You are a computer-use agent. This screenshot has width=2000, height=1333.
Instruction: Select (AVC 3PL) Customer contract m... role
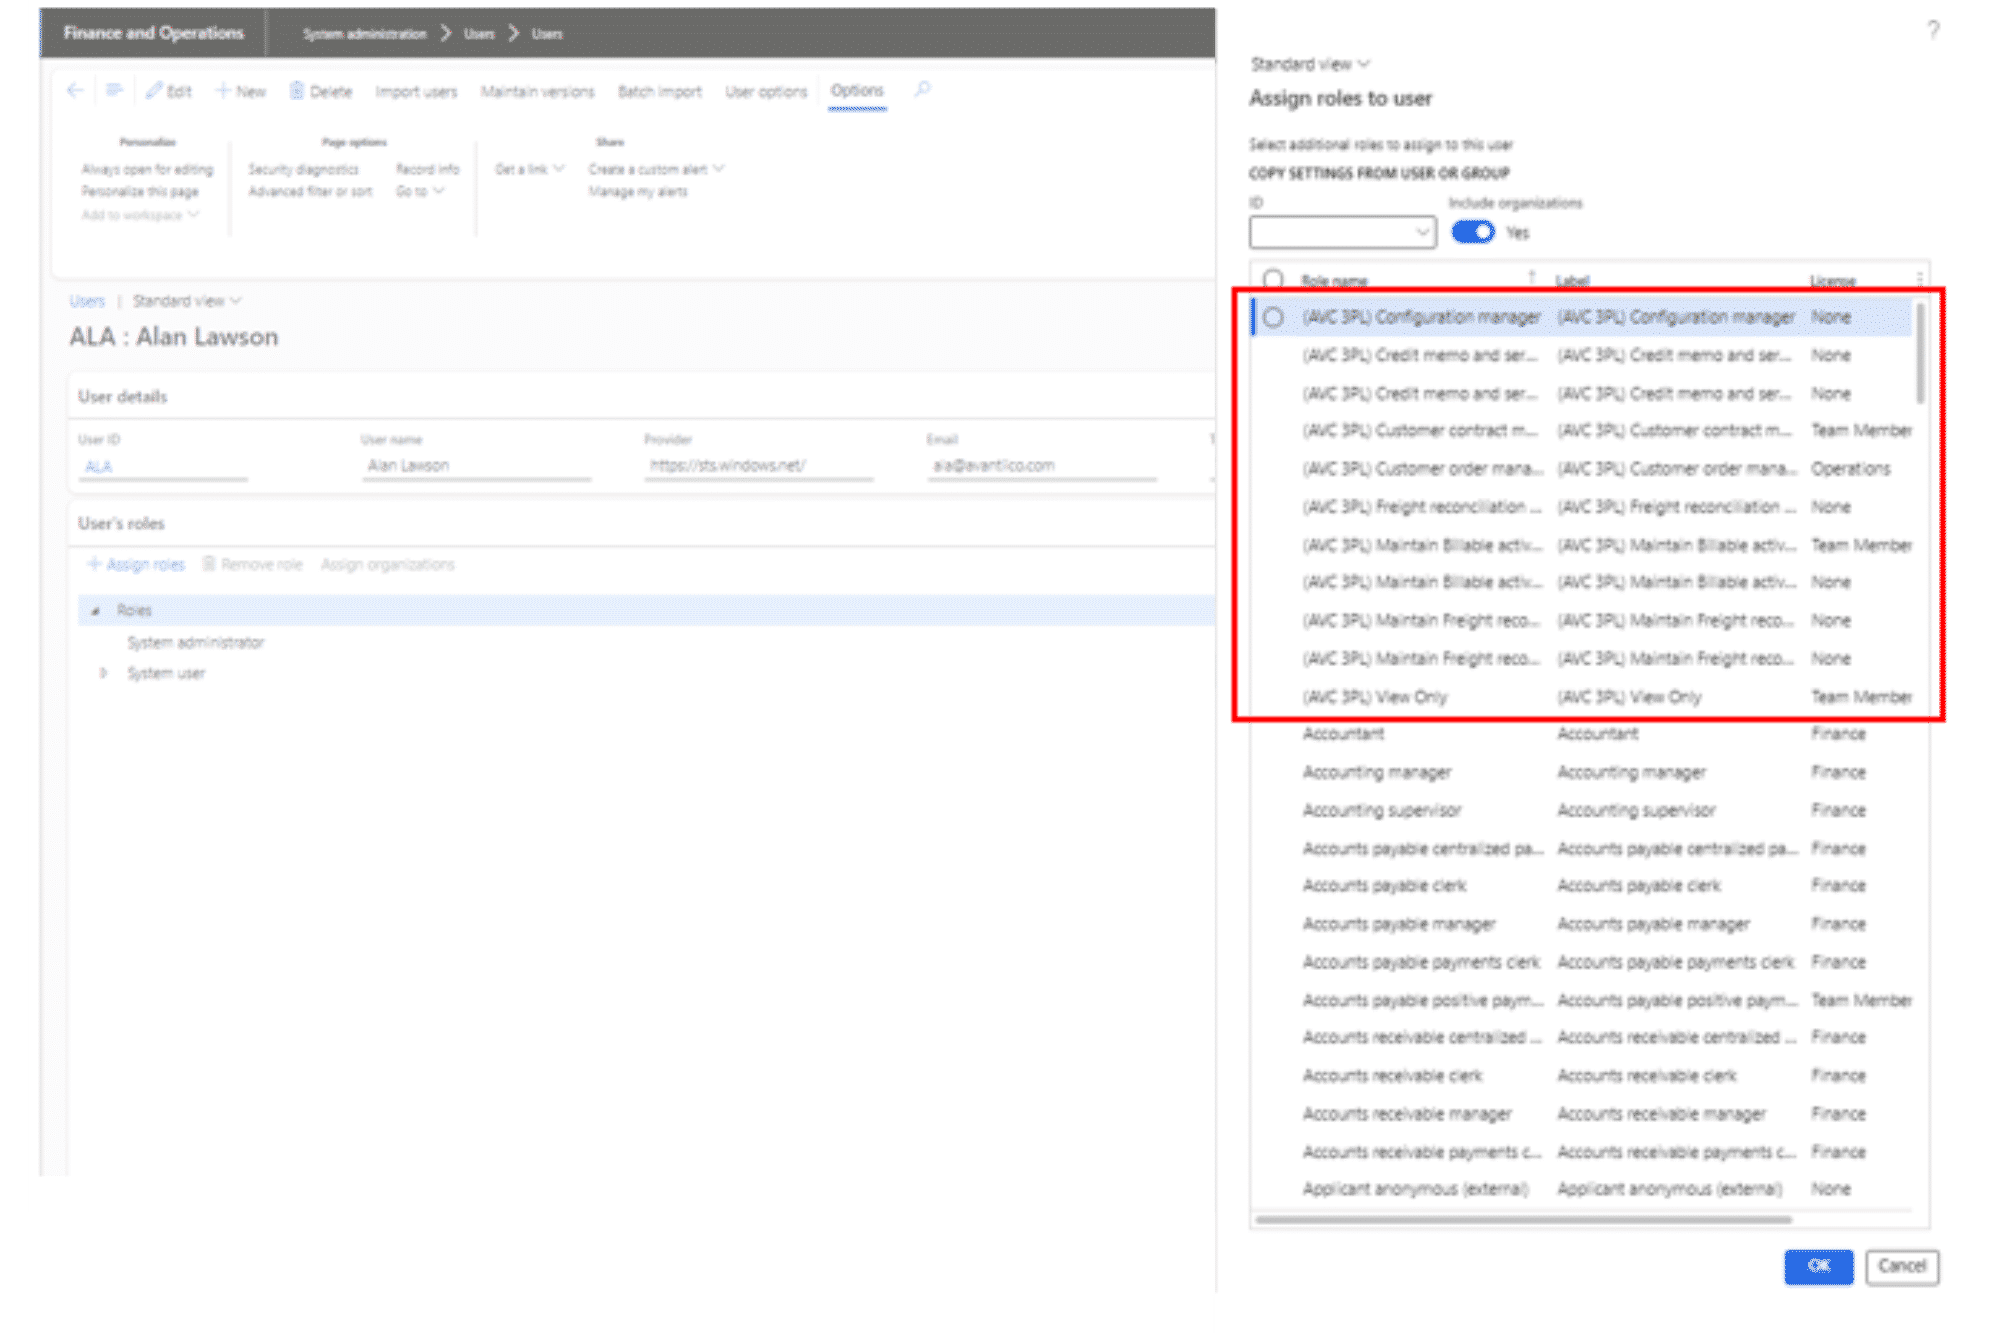[1582, 431]
